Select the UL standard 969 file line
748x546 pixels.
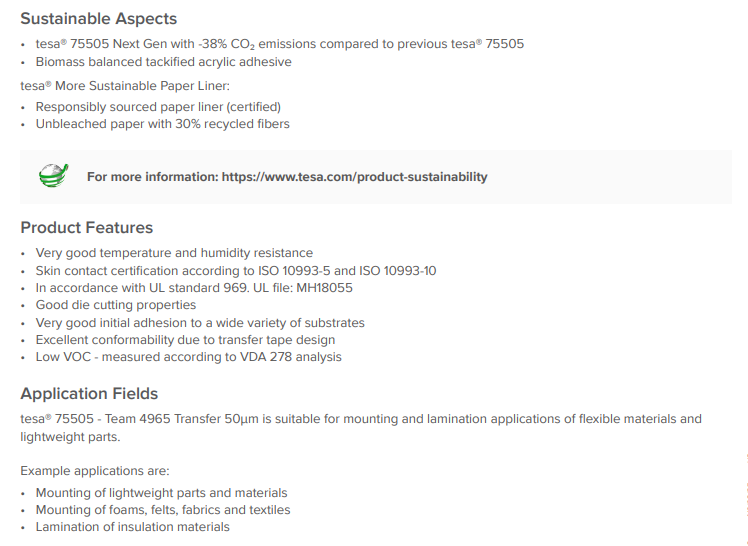(194, 288)
